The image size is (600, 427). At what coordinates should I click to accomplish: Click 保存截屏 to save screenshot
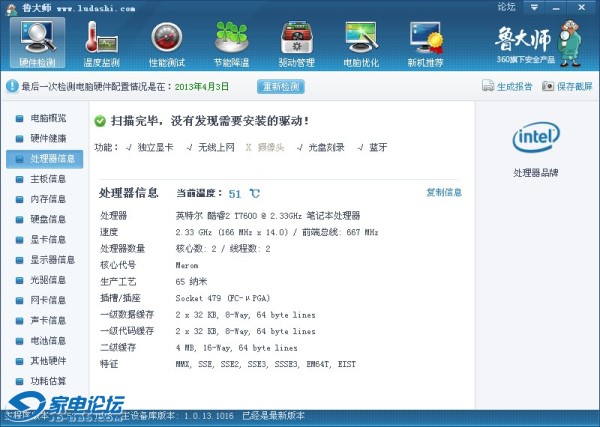point(568,87)
